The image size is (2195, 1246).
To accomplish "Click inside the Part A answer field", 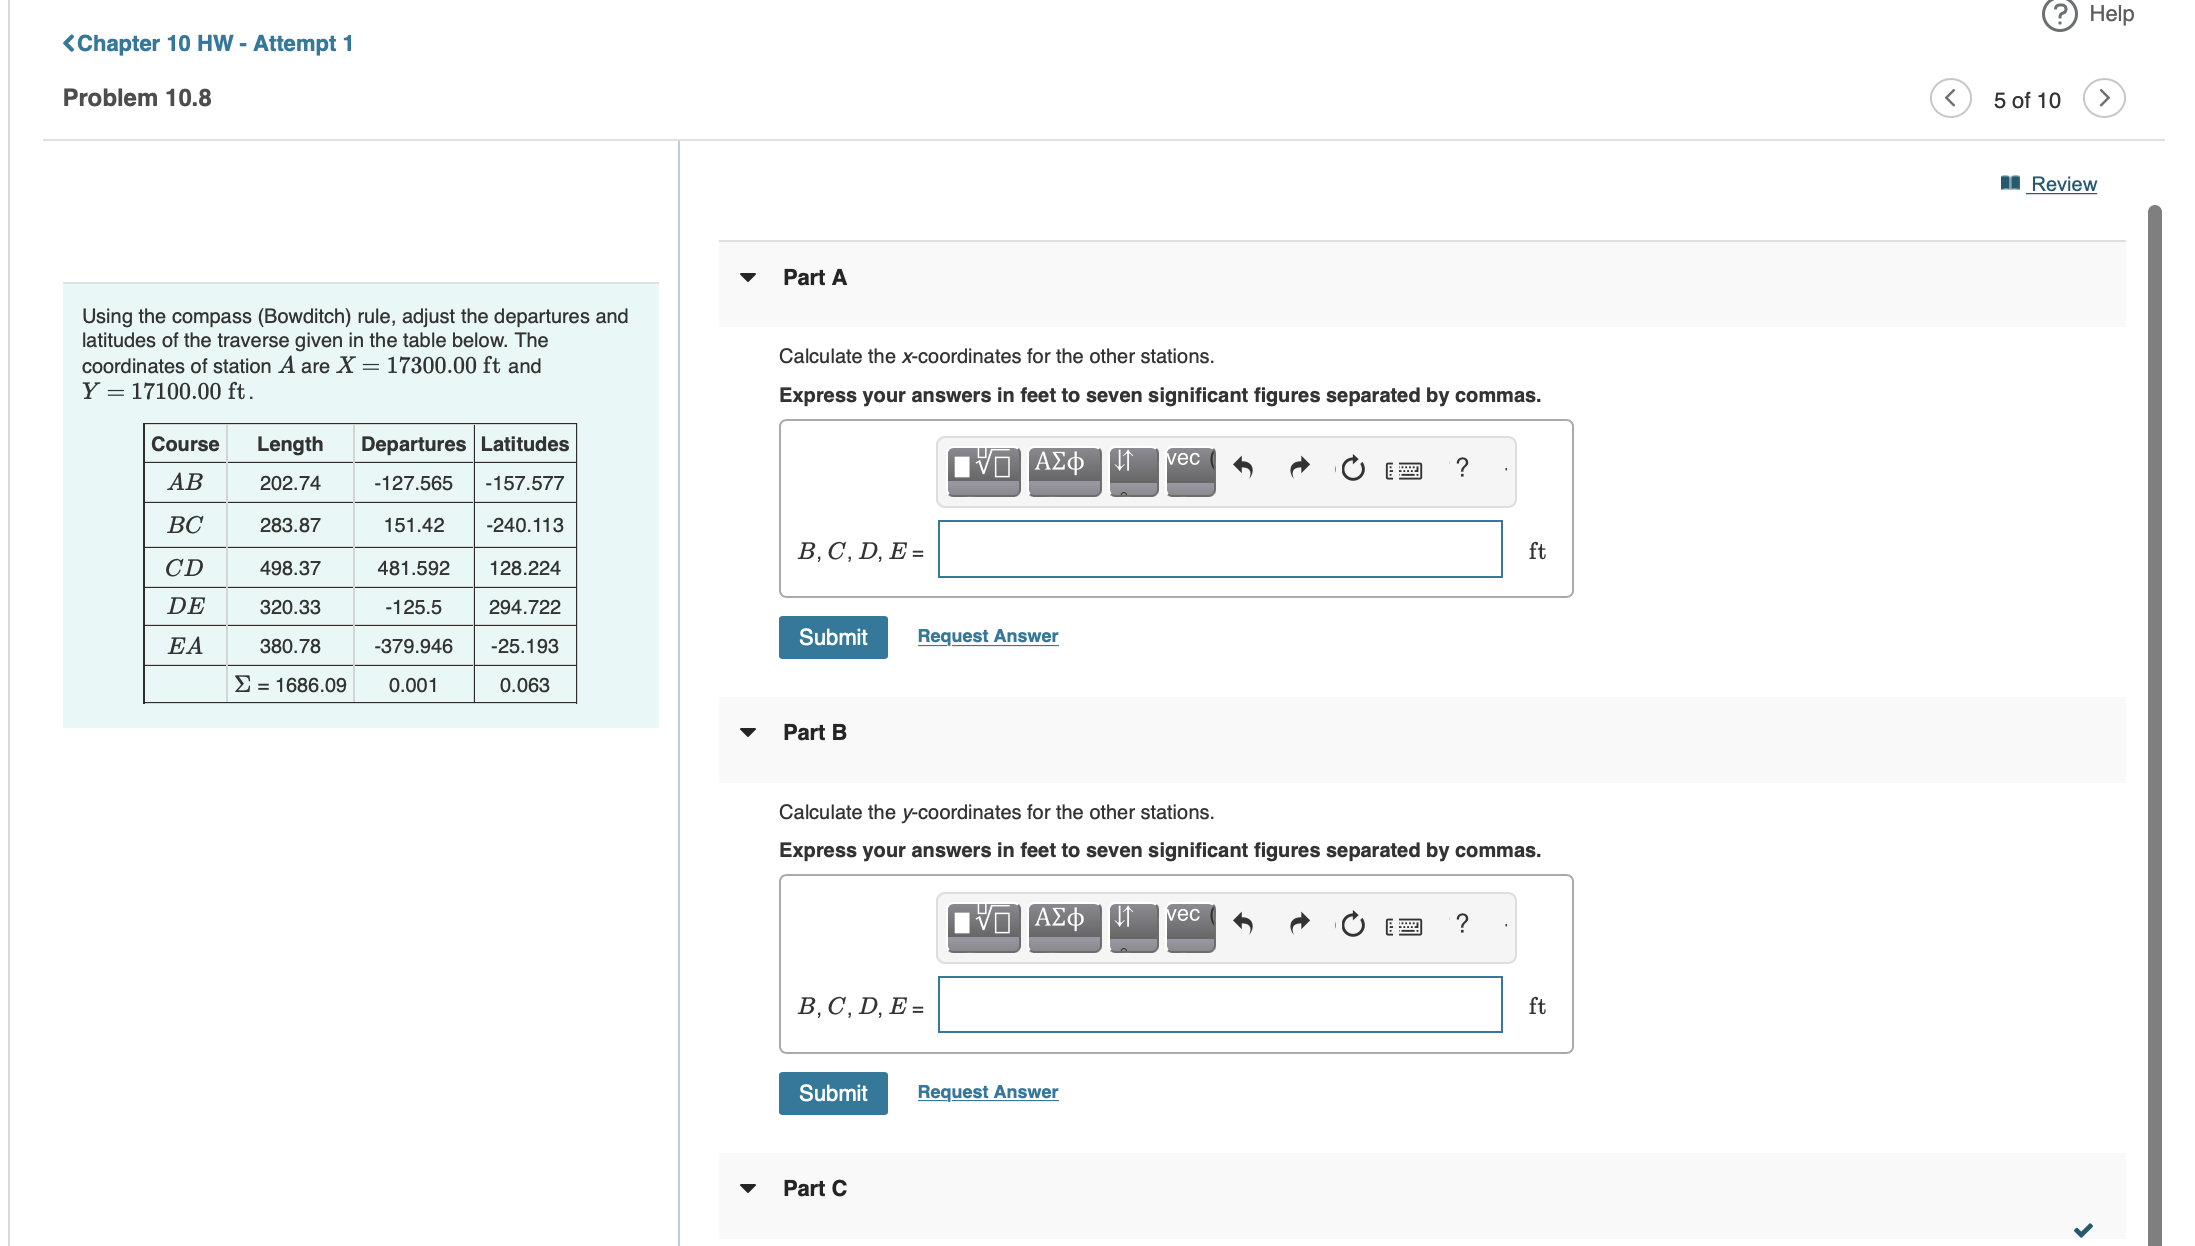I will tap(1219, 550).
